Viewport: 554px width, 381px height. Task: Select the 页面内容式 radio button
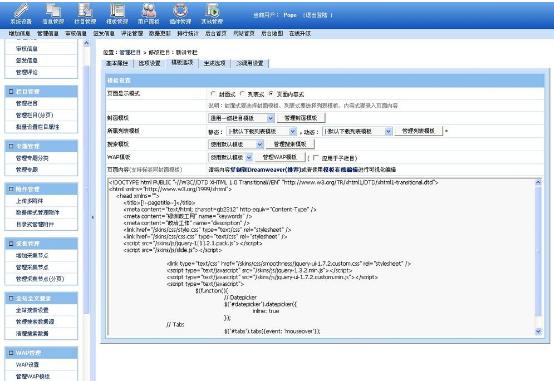point(271,94)
